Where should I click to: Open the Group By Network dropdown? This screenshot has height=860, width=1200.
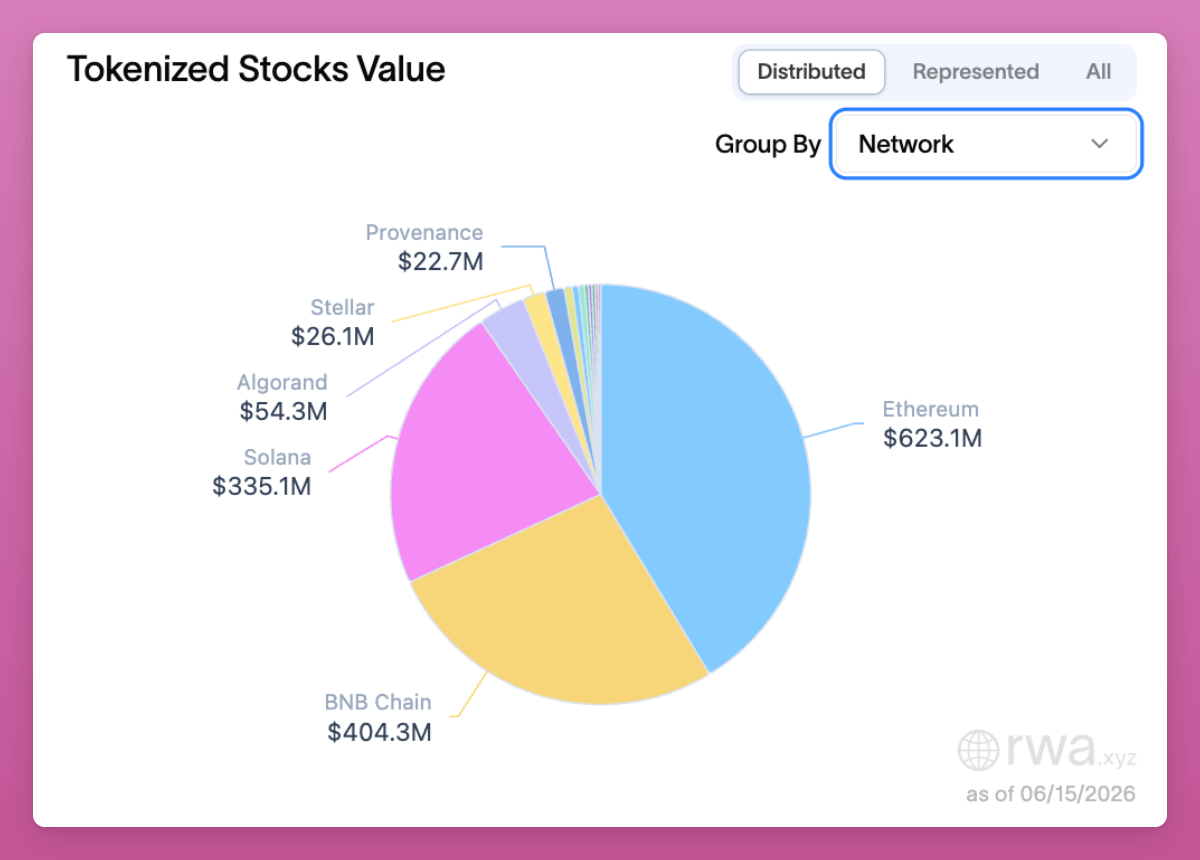986,145
